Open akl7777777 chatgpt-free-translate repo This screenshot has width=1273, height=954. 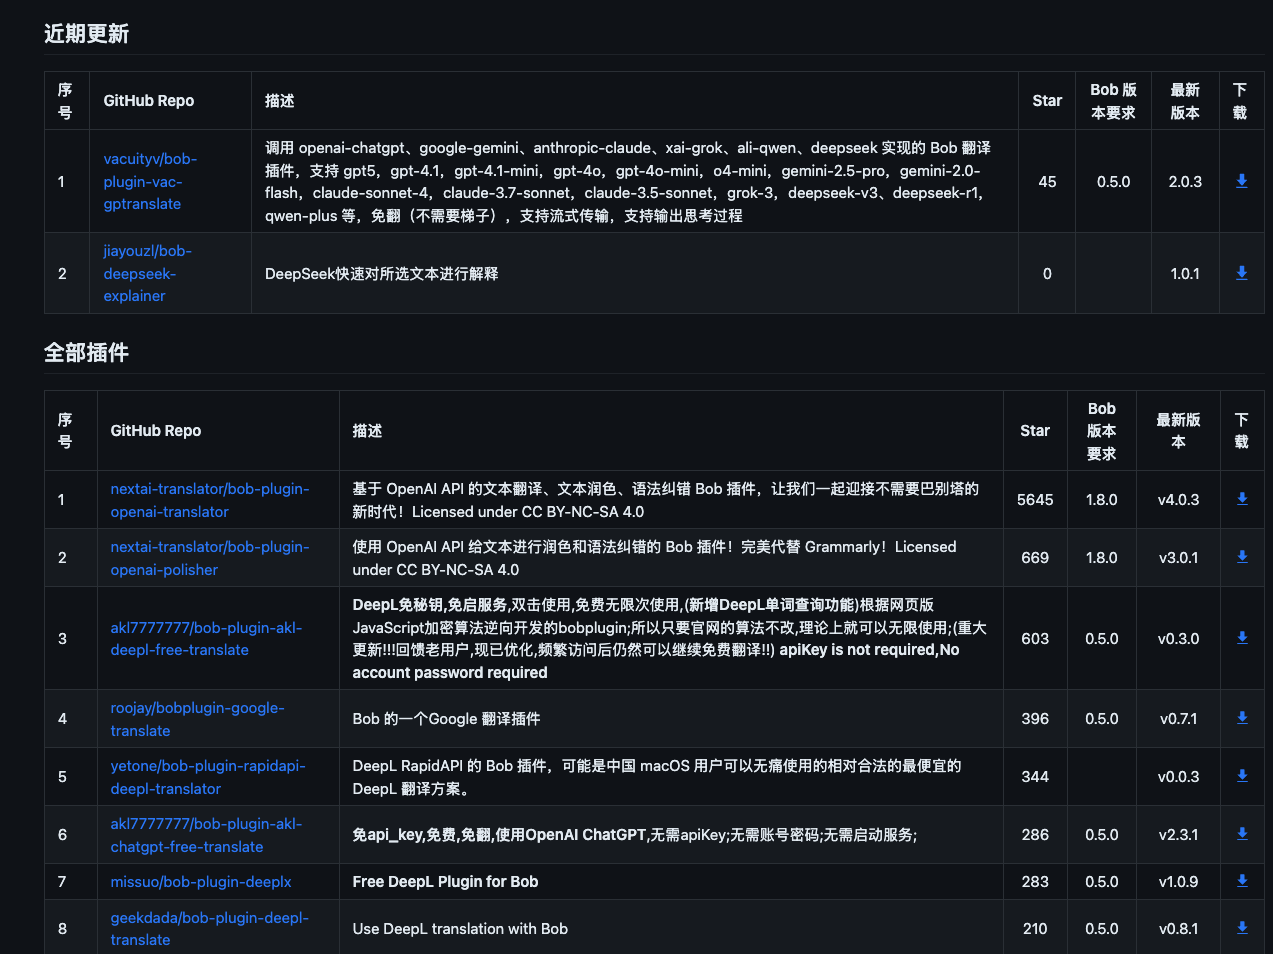click(205, 835)
